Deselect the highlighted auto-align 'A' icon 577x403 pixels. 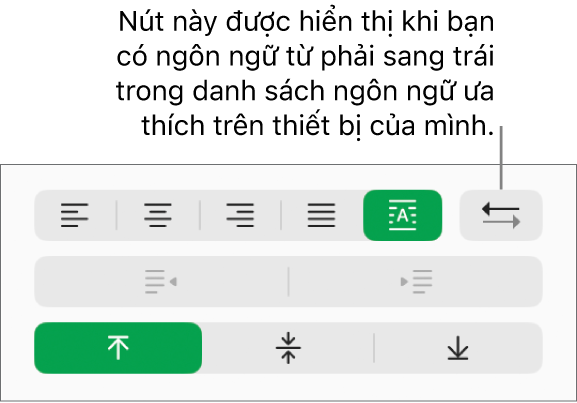(403, 215)
